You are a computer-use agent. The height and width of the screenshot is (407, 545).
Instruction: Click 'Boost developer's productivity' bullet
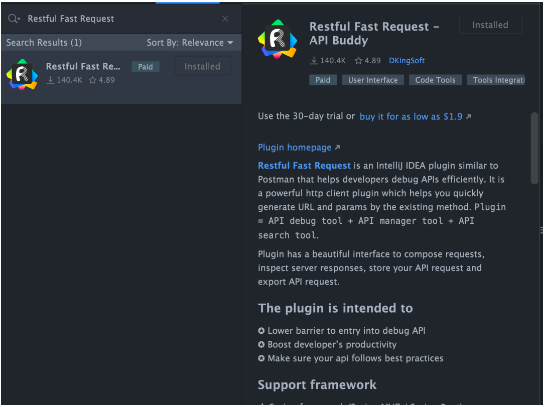pyautogui.click(x=332, y=344)
